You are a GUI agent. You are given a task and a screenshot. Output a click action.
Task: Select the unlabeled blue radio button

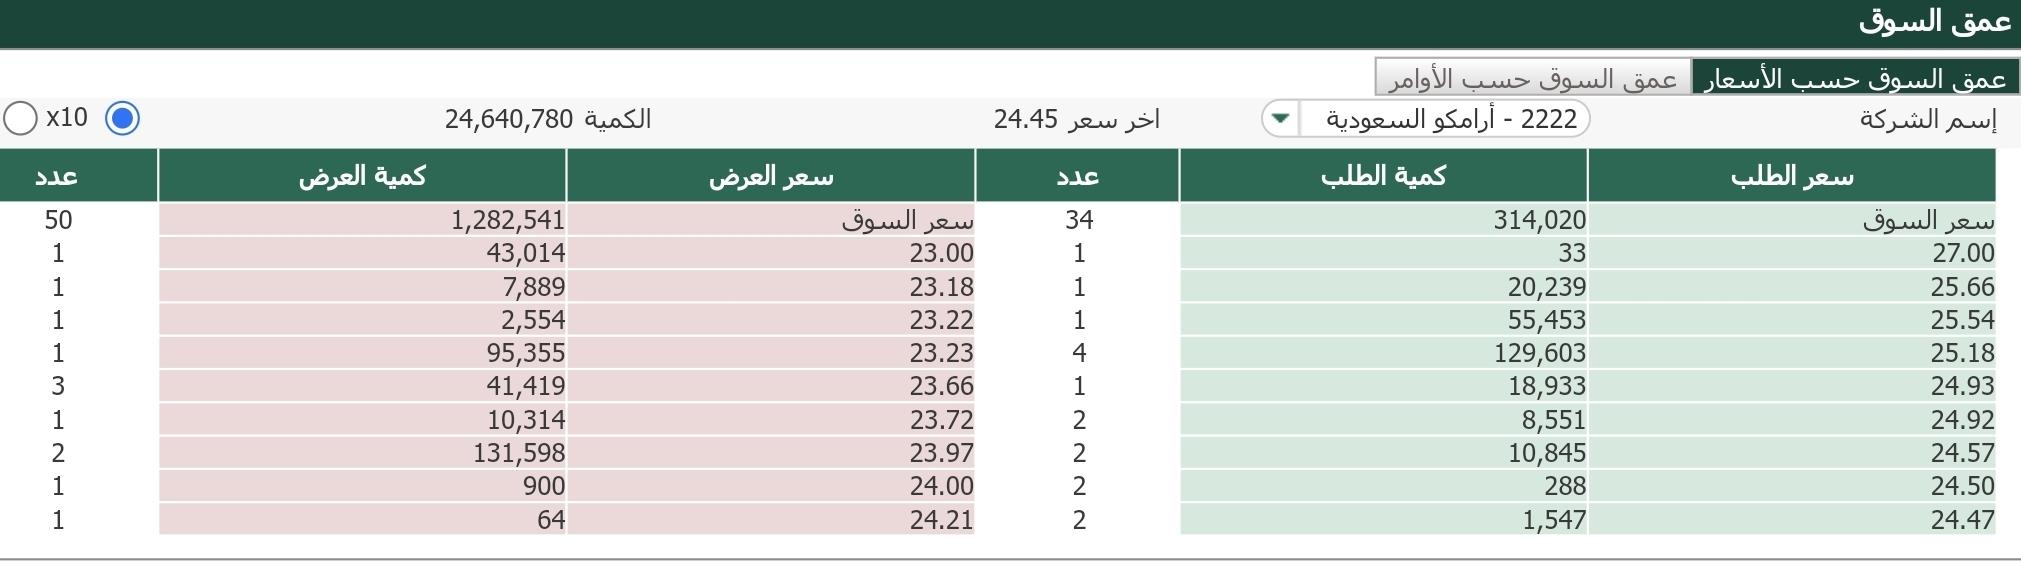click(122, 118)
